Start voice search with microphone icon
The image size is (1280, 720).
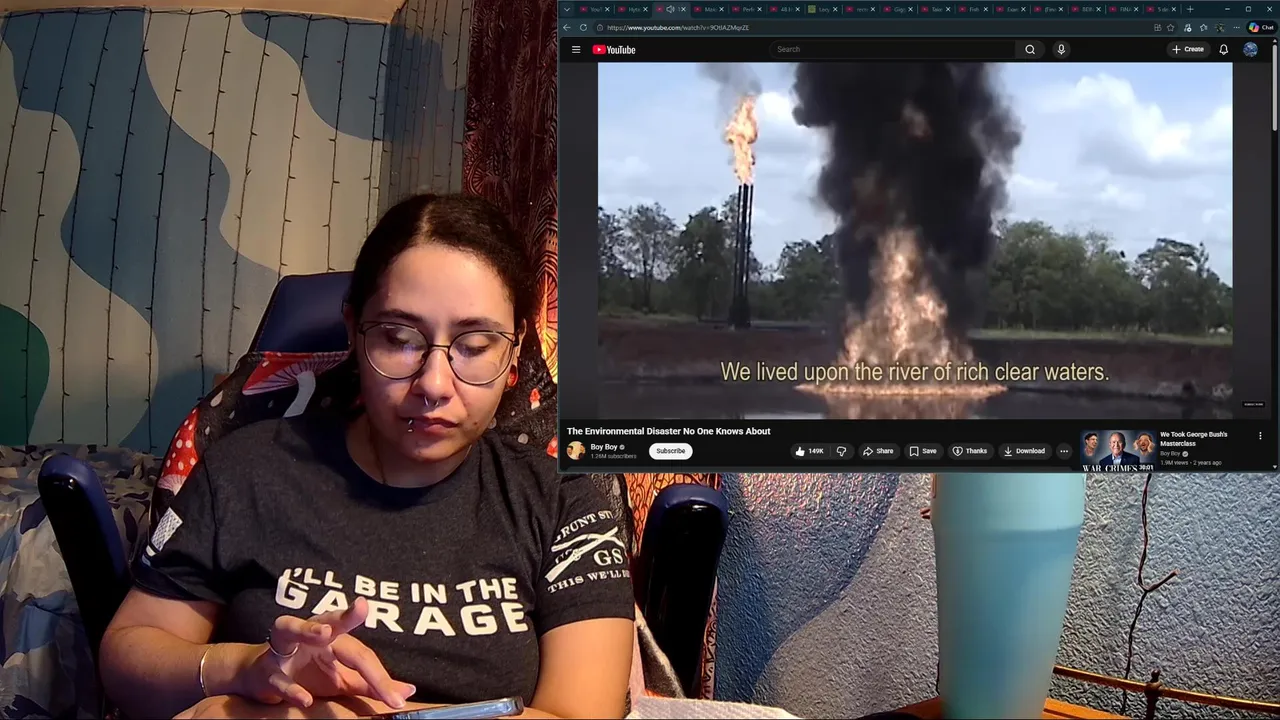(x=1061, y=49)
